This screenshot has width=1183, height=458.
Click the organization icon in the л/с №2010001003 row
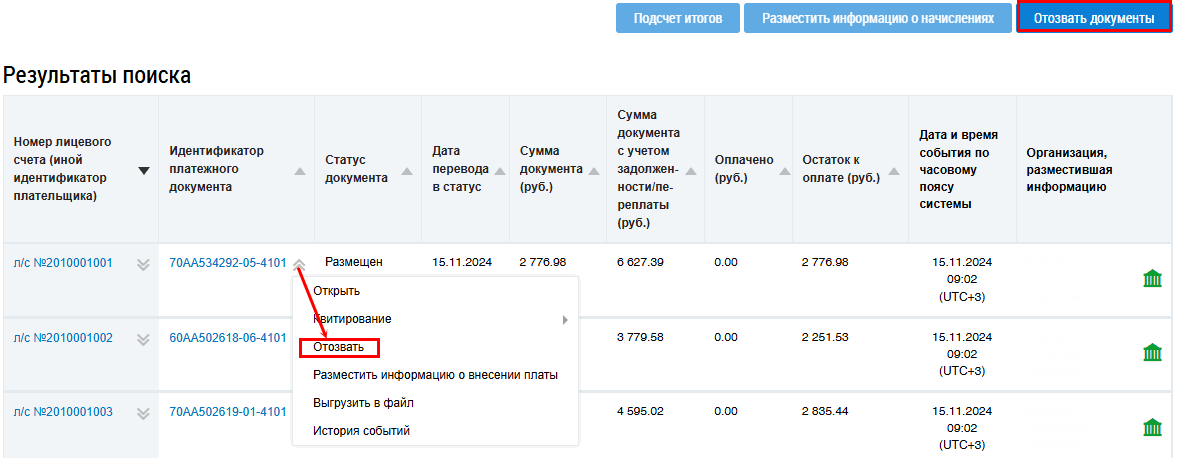click(1152, 428)
